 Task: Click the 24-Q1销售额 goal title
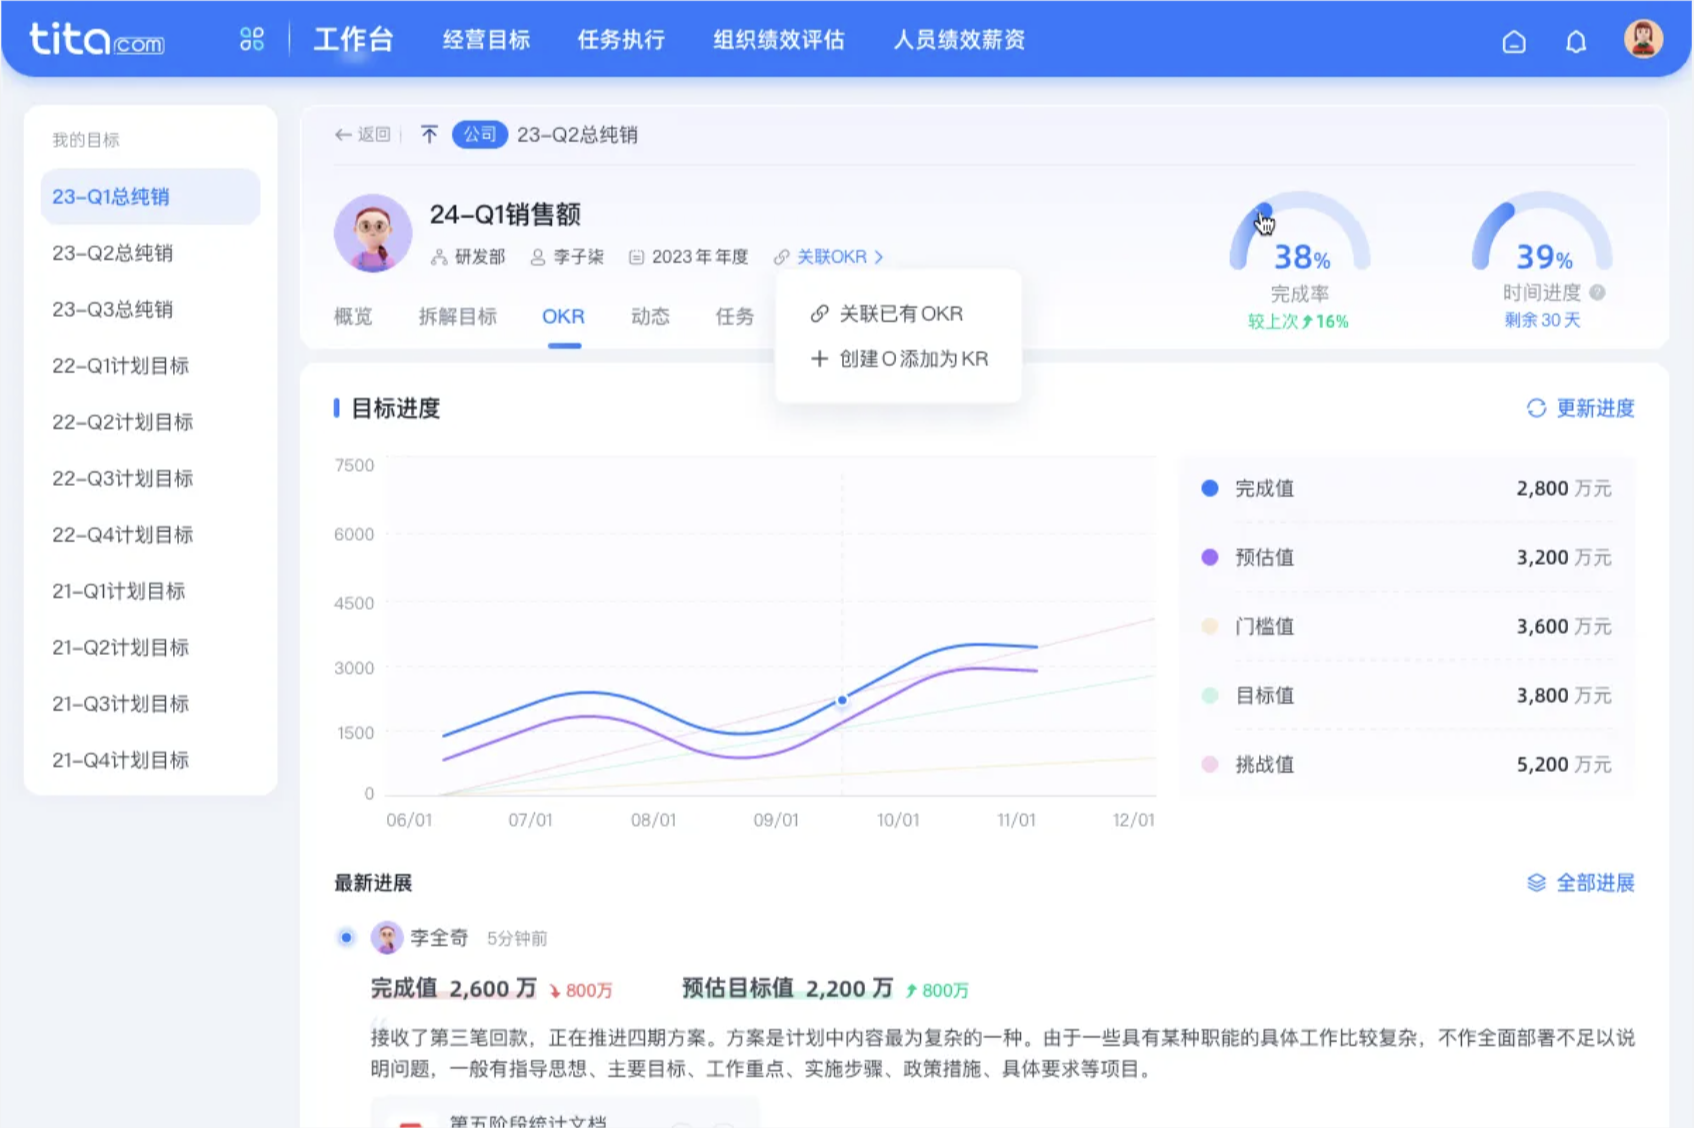pyautogui.click(x=505, y=214)
